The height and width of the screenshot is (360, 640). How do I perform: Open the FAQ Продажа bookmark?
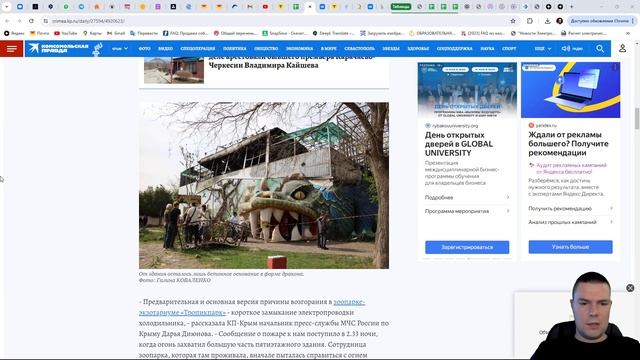tap(185, 33)
